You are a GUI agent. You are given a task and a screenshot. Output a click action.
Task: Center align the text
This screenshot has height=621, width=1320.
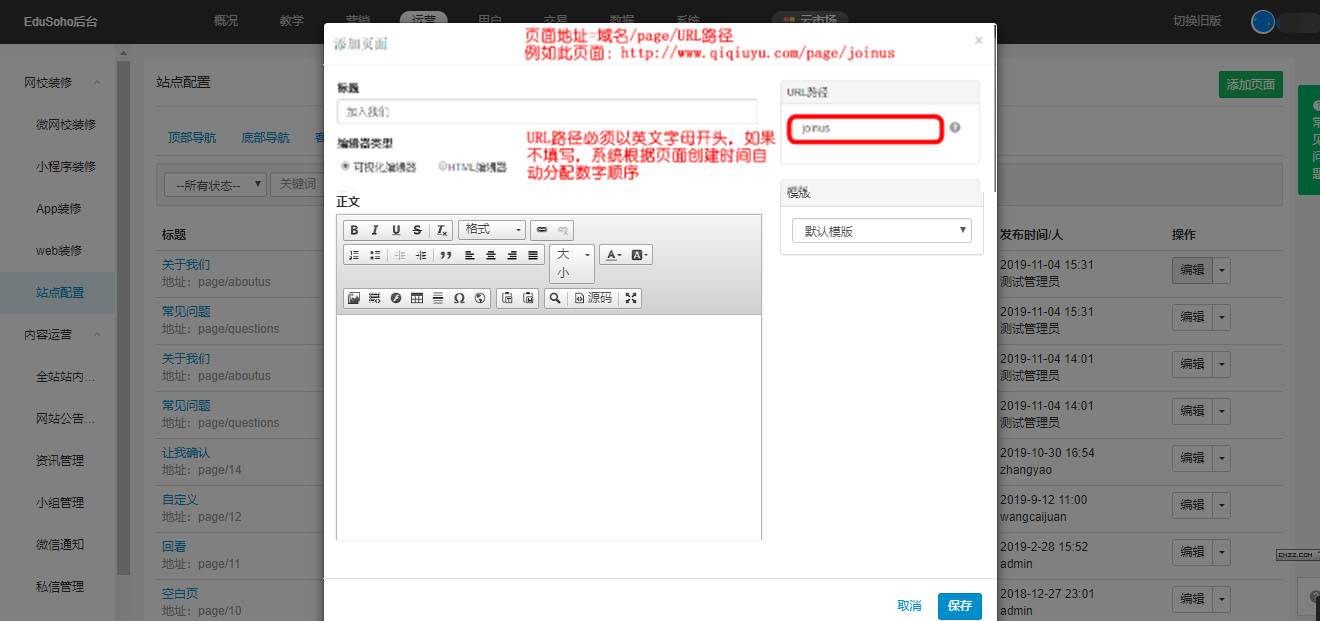[x=491, y=255]
